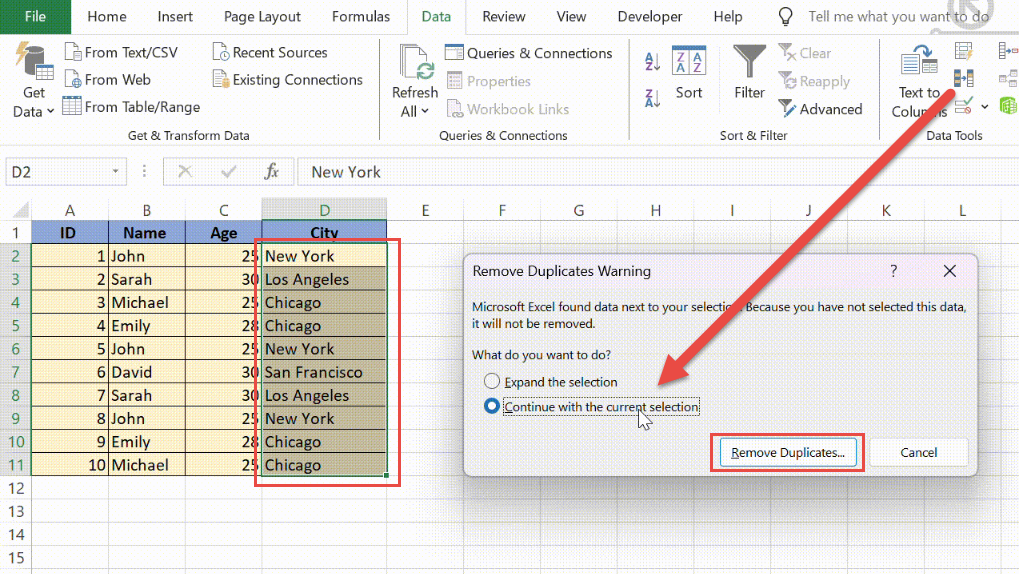Reapply the filter
The image size is (1019, 574).
(814, 81)
